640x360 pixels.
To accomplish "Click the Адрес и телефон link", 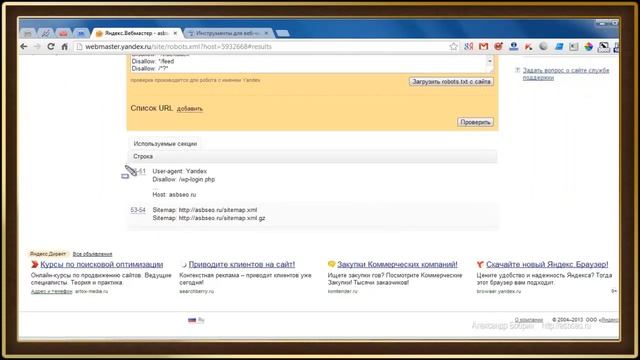I will click(51, 291).
